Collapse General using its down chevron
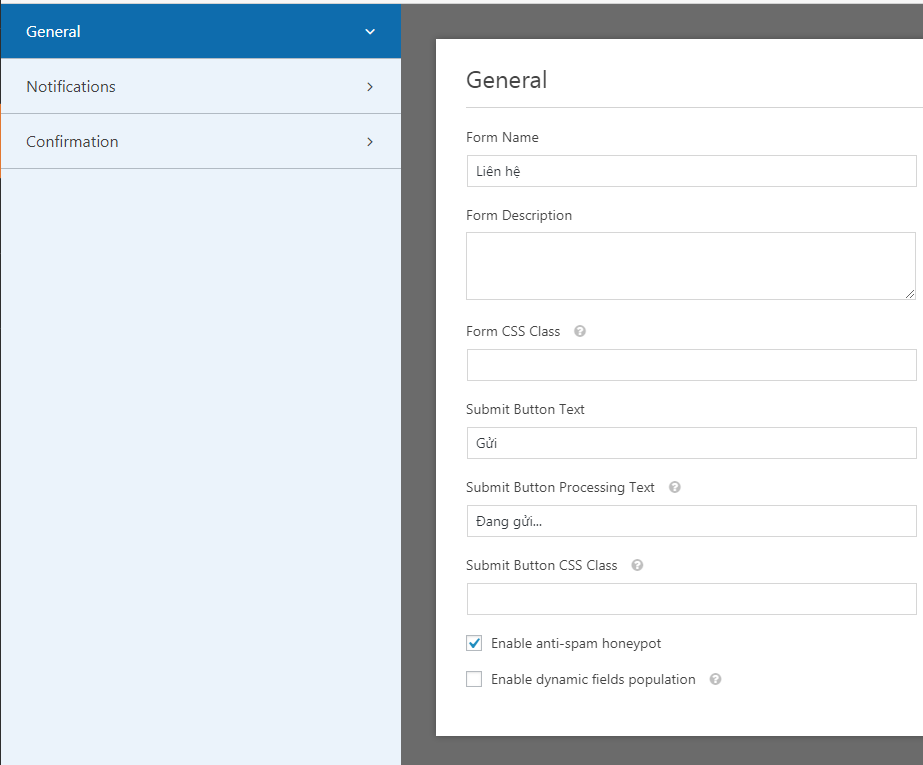Viewport: 923px width, 765px height. tap(370, 32)
